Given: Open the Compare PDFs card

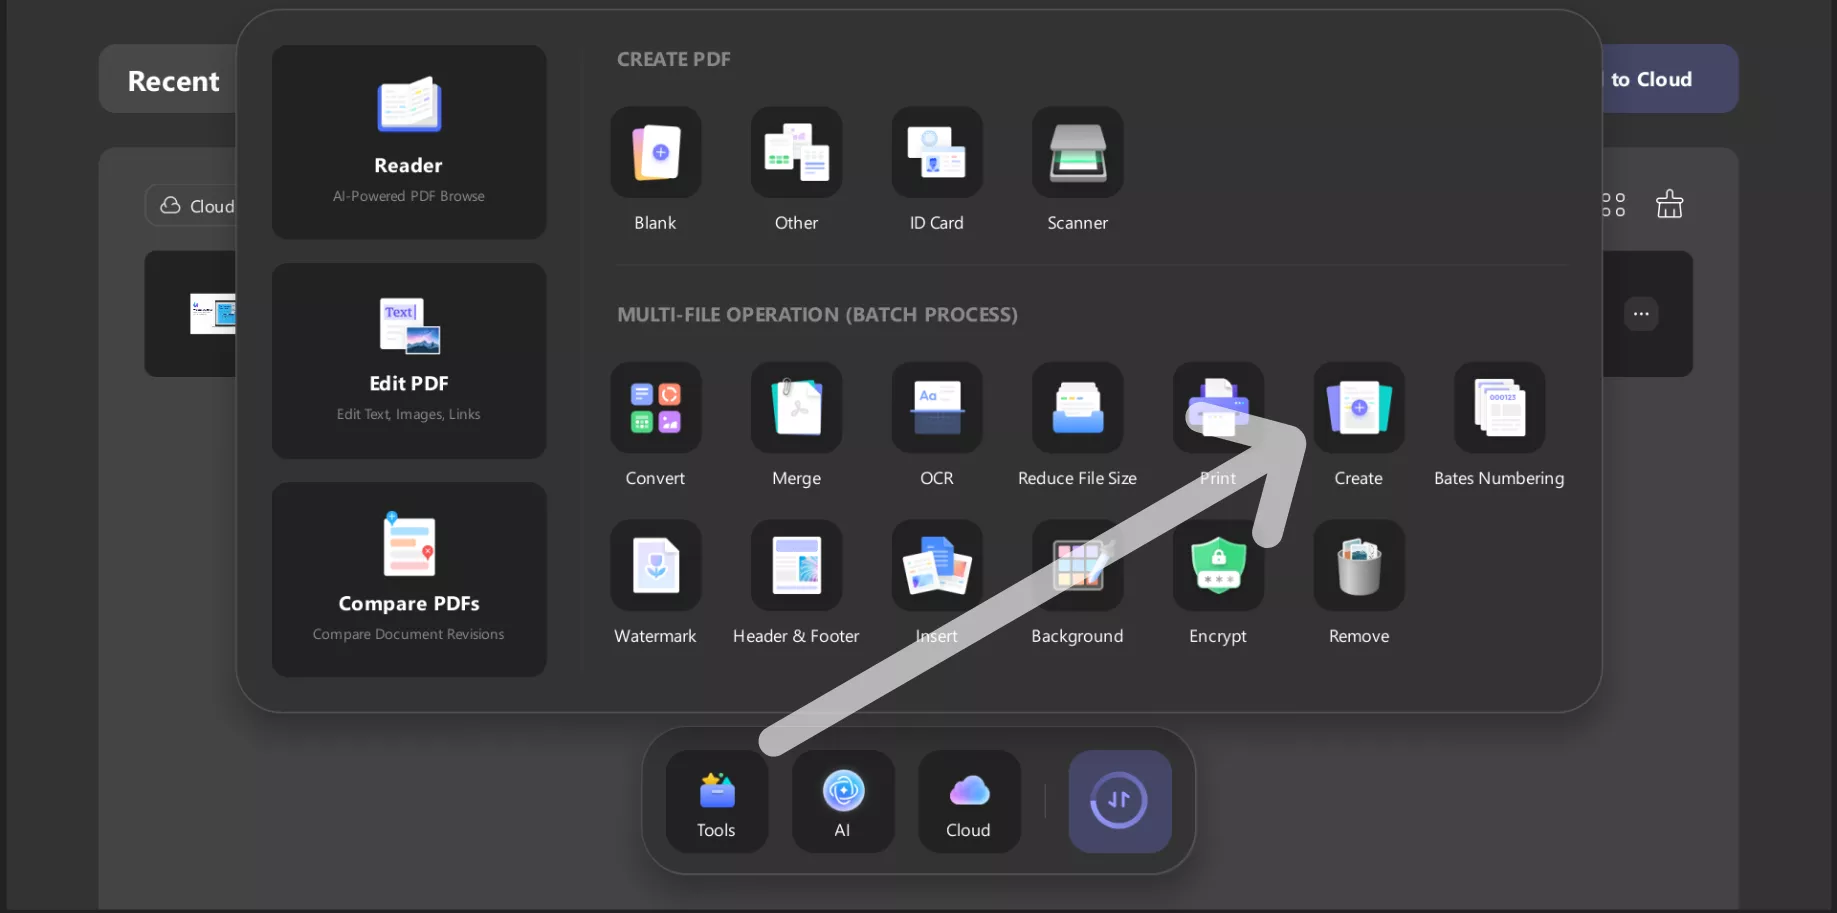Looking at the screenshot, I should click(409, 579).
